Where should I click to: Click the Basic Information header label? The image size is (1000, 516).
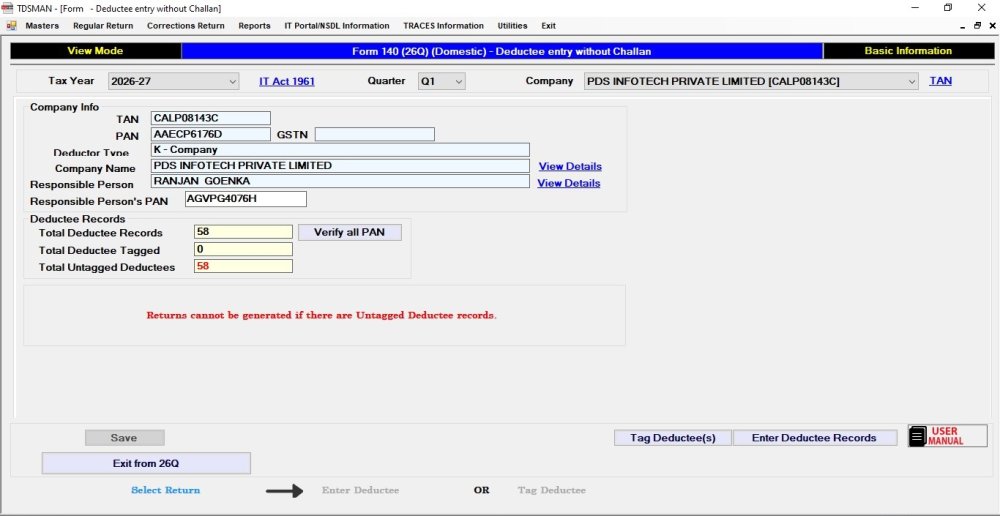click(908, 51)
